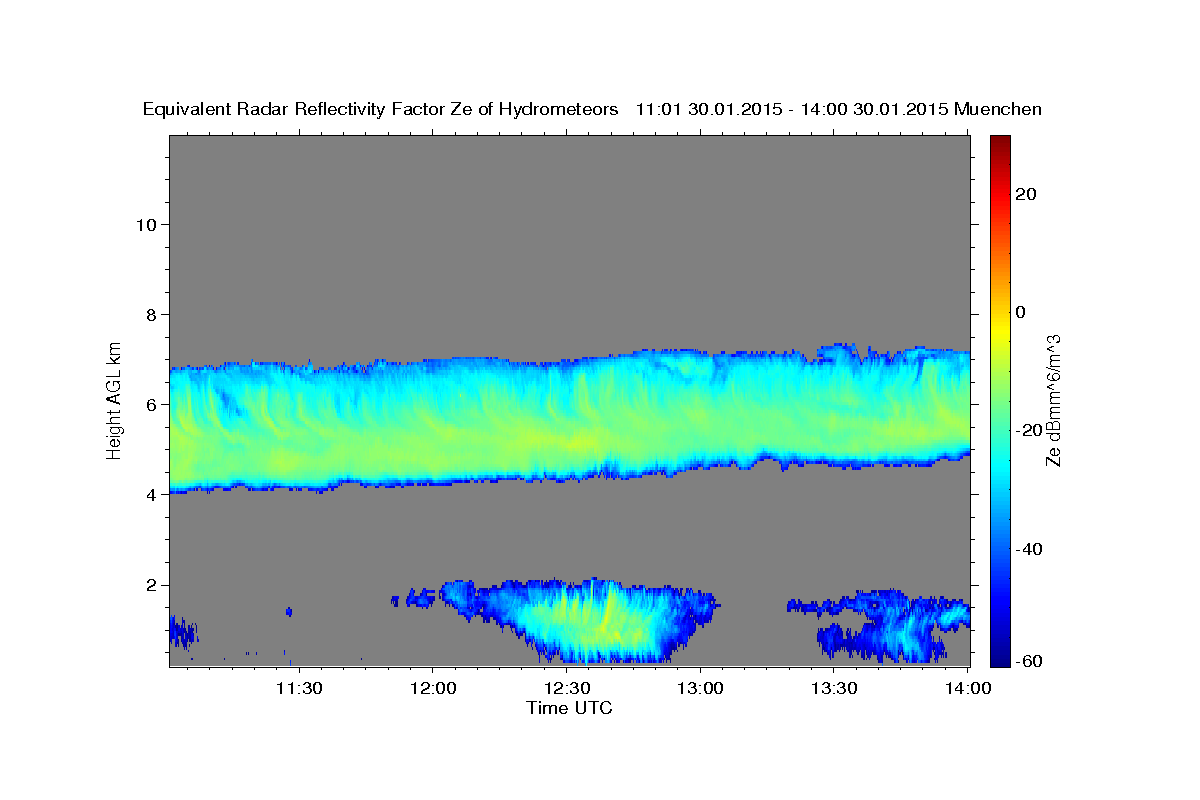1200x800 pixels.
Task: Click the dark red top of the colorbar
Action: (999, 143)
